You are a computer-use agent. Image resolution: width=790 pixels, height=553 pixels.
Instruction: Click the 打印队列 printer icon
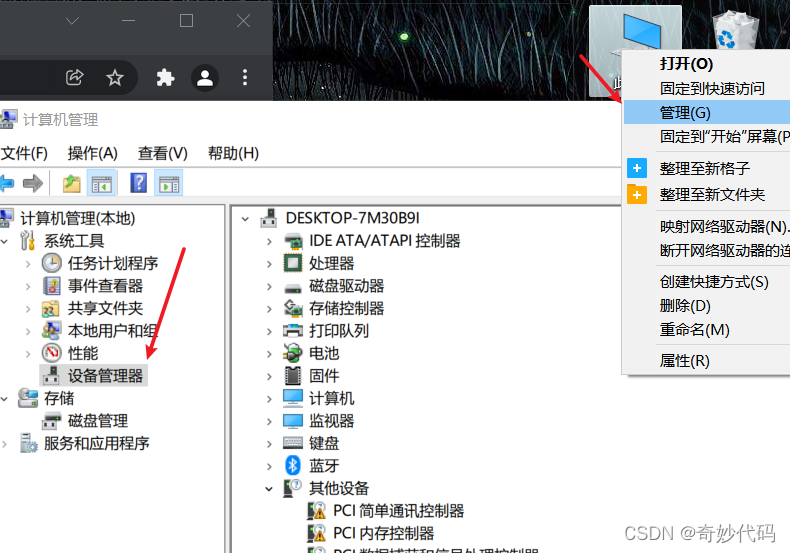(293, 330)
